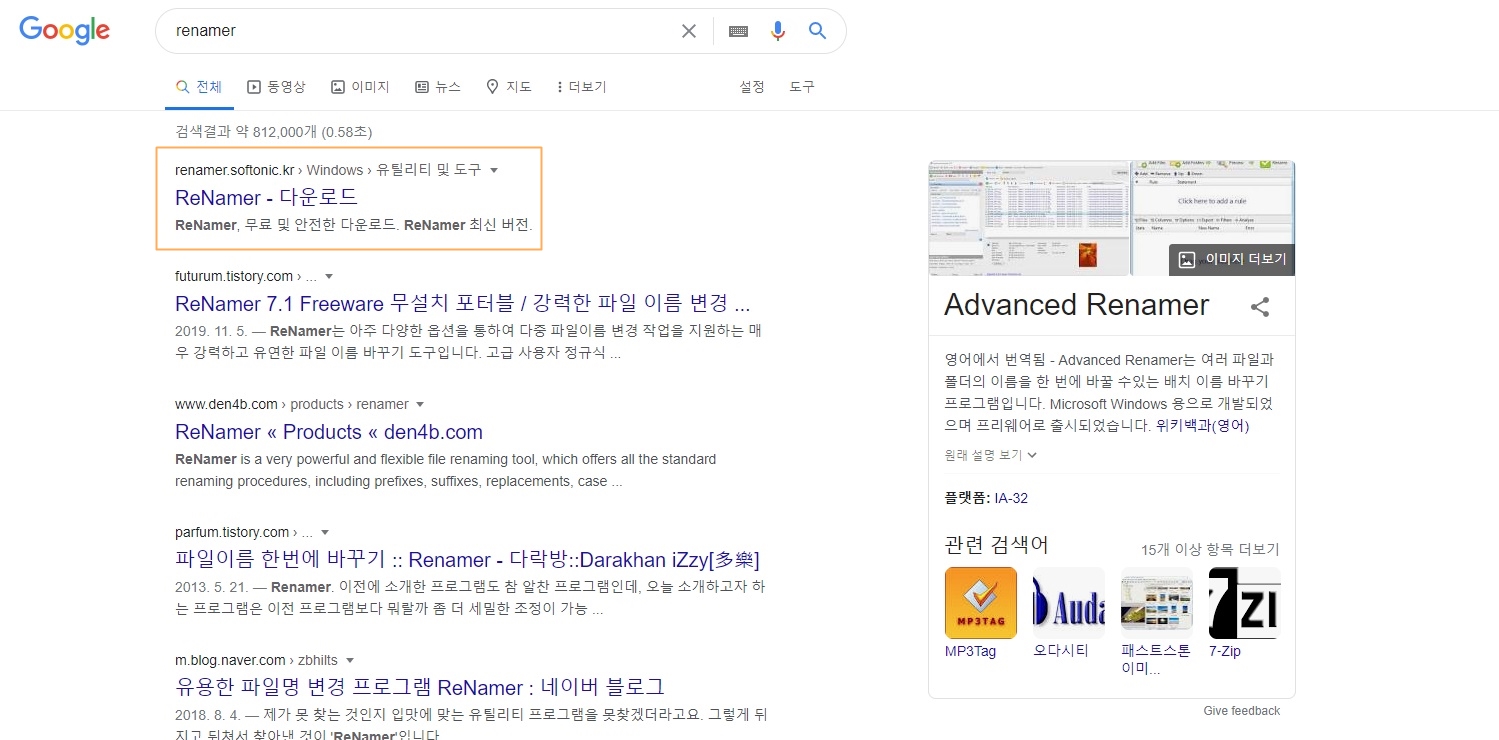Start voice search with the microphone icon
Image resolution: width=1499 pixels, height=740 pixels.
(778, 31)
